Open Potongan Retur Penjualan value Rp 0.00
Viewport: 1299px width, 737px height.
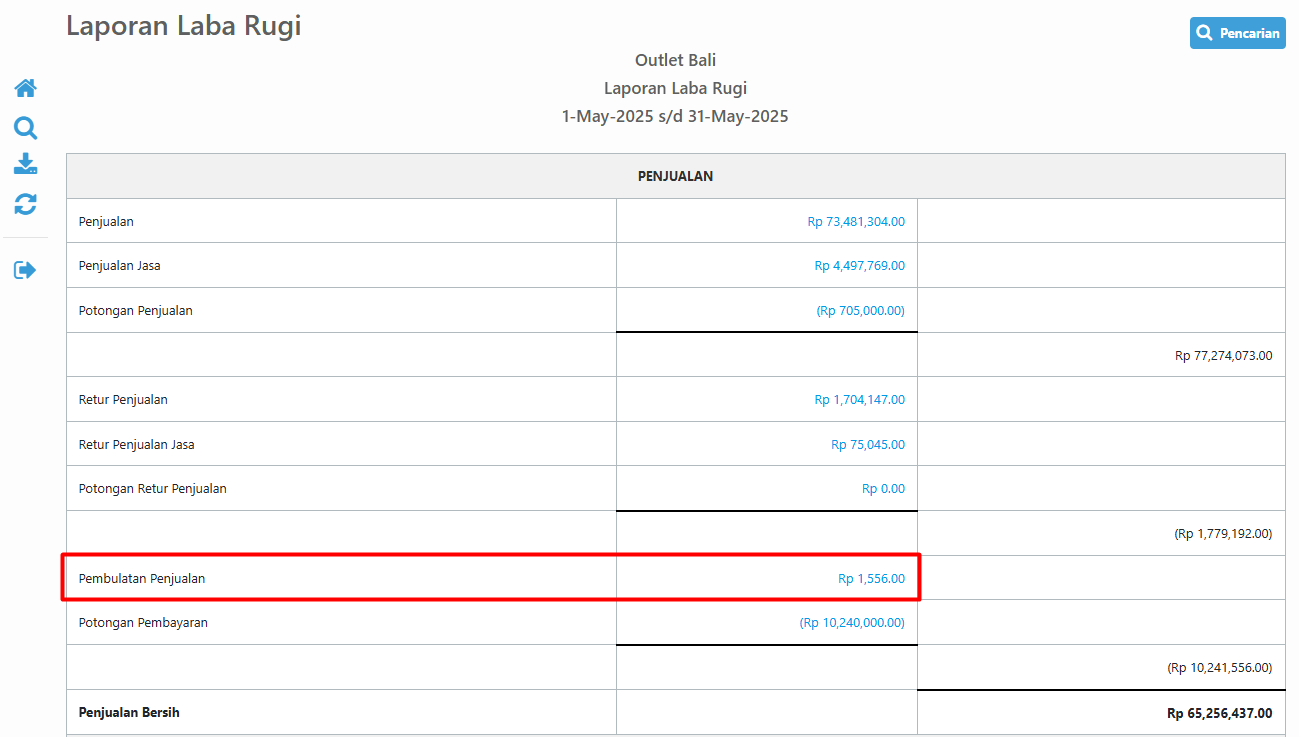click(x=883, y=489)
